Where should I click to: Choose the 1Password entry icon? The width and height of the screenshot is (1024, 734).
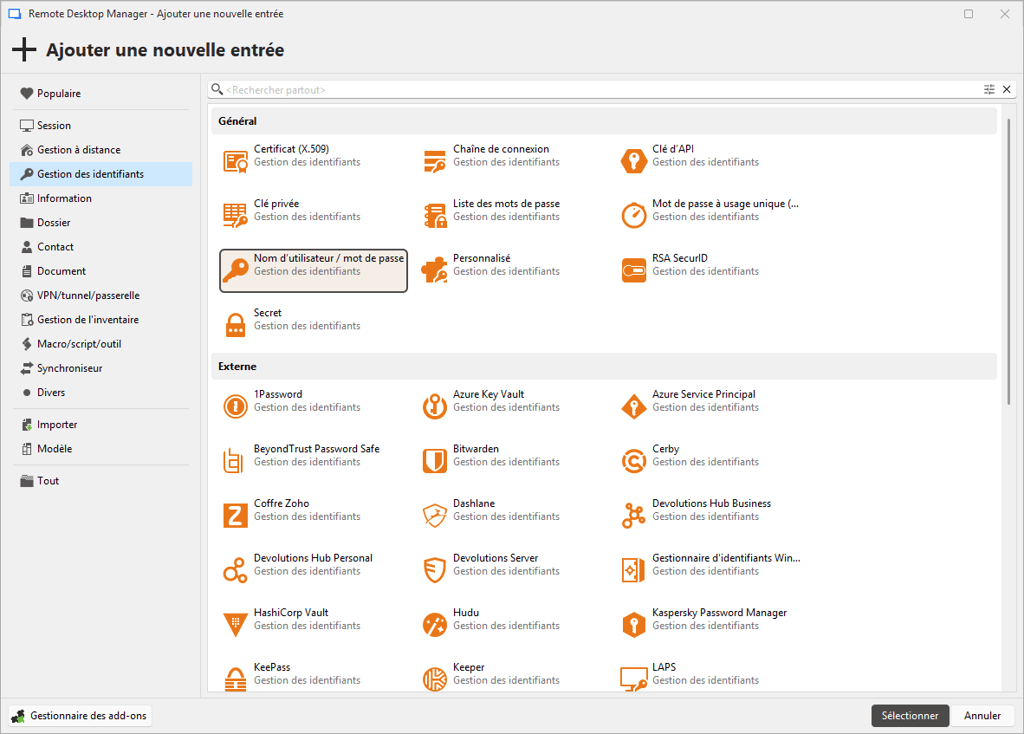[235, 407]
